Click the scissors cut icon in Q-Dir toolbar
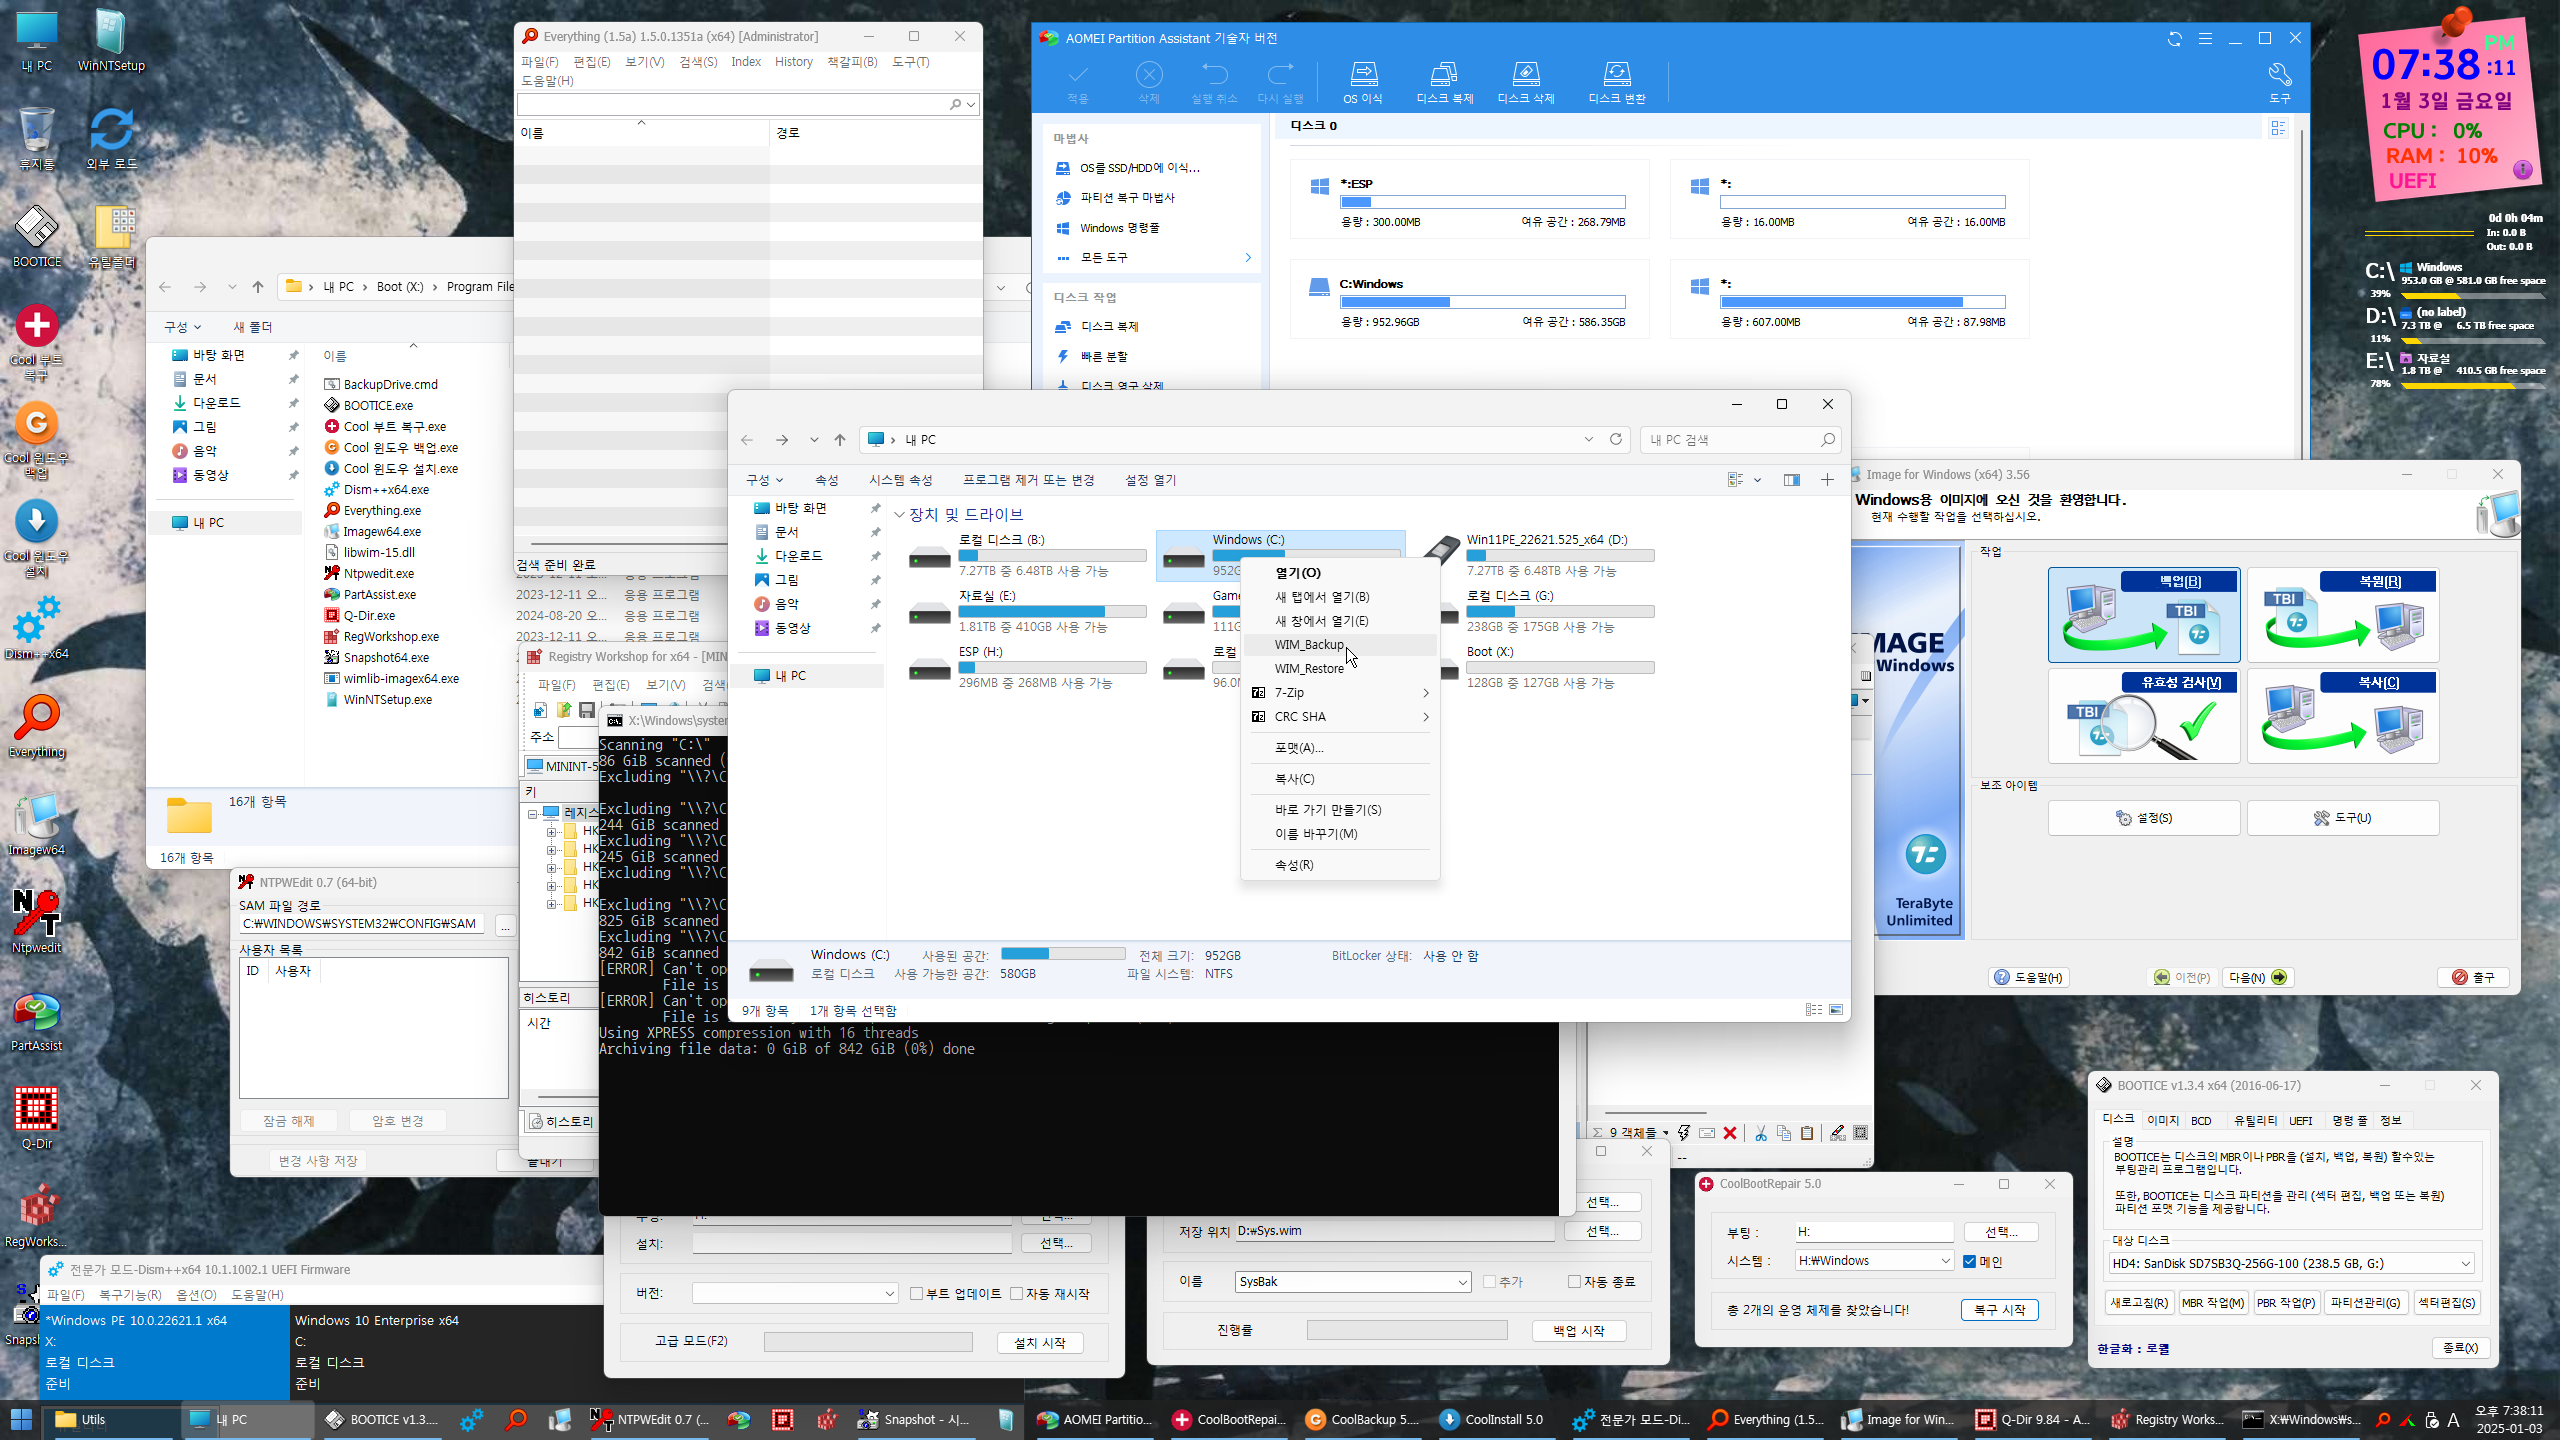The width and height of the screenshot is (2560, 1440). point(1760,1133)
